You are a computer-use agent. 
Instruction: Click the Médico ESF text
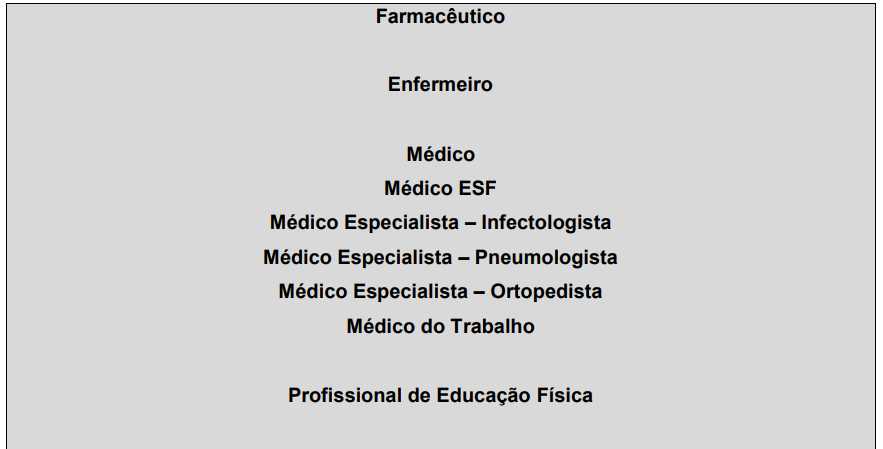(440, 188)
